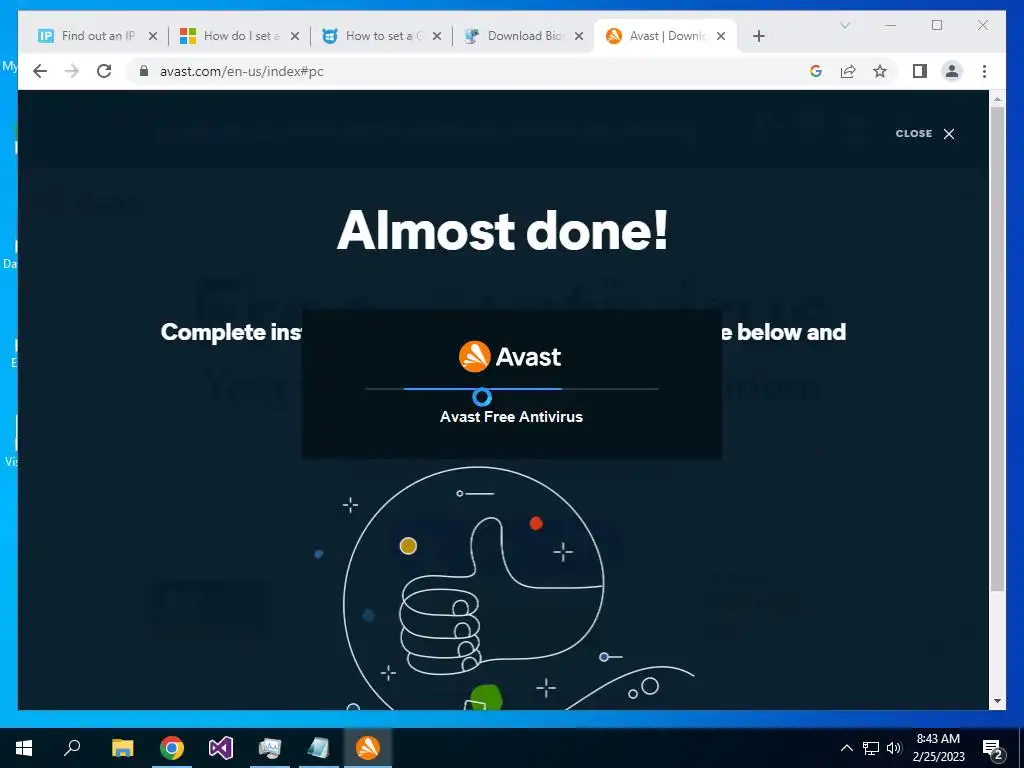Expand the tab search chevron
This screenshot has height=768, width=1024.
pyautogui.click(x=844, y=25)
